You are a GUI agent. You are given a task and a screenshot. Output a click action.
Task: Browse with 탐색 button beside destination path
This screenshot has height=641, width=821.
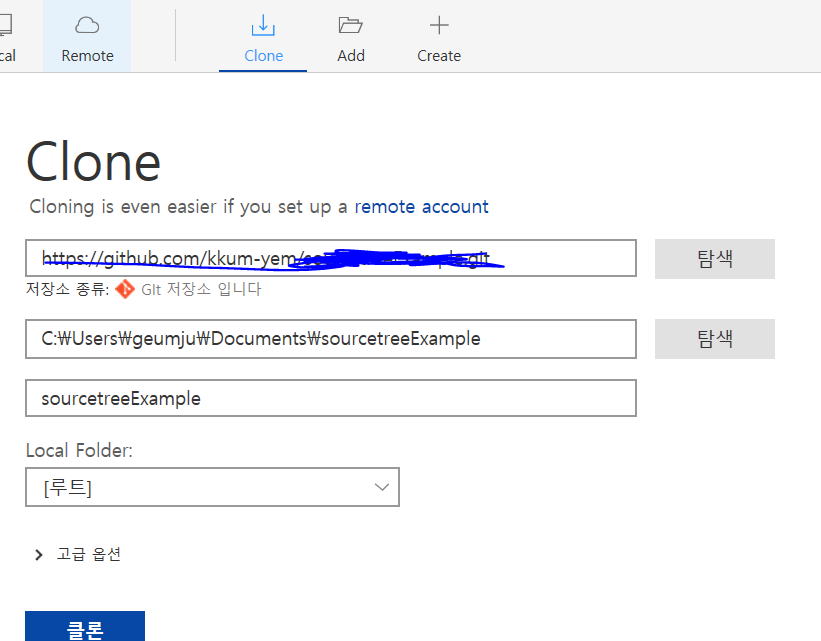pos(715,339)
